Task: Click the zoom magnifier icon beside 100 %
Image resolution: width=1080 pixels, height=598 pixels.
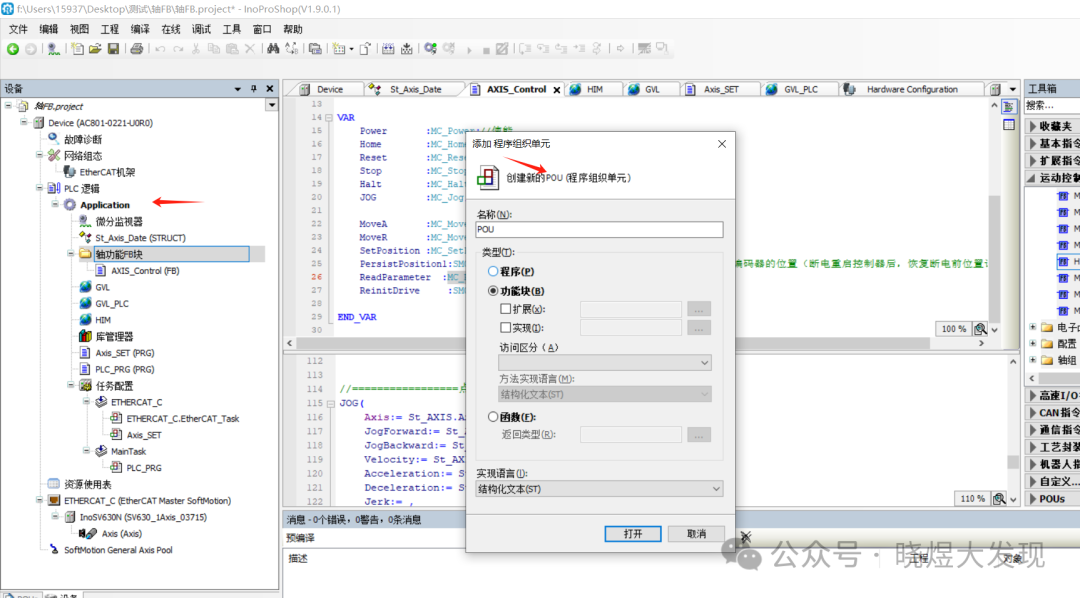Action: click(980, 329)
